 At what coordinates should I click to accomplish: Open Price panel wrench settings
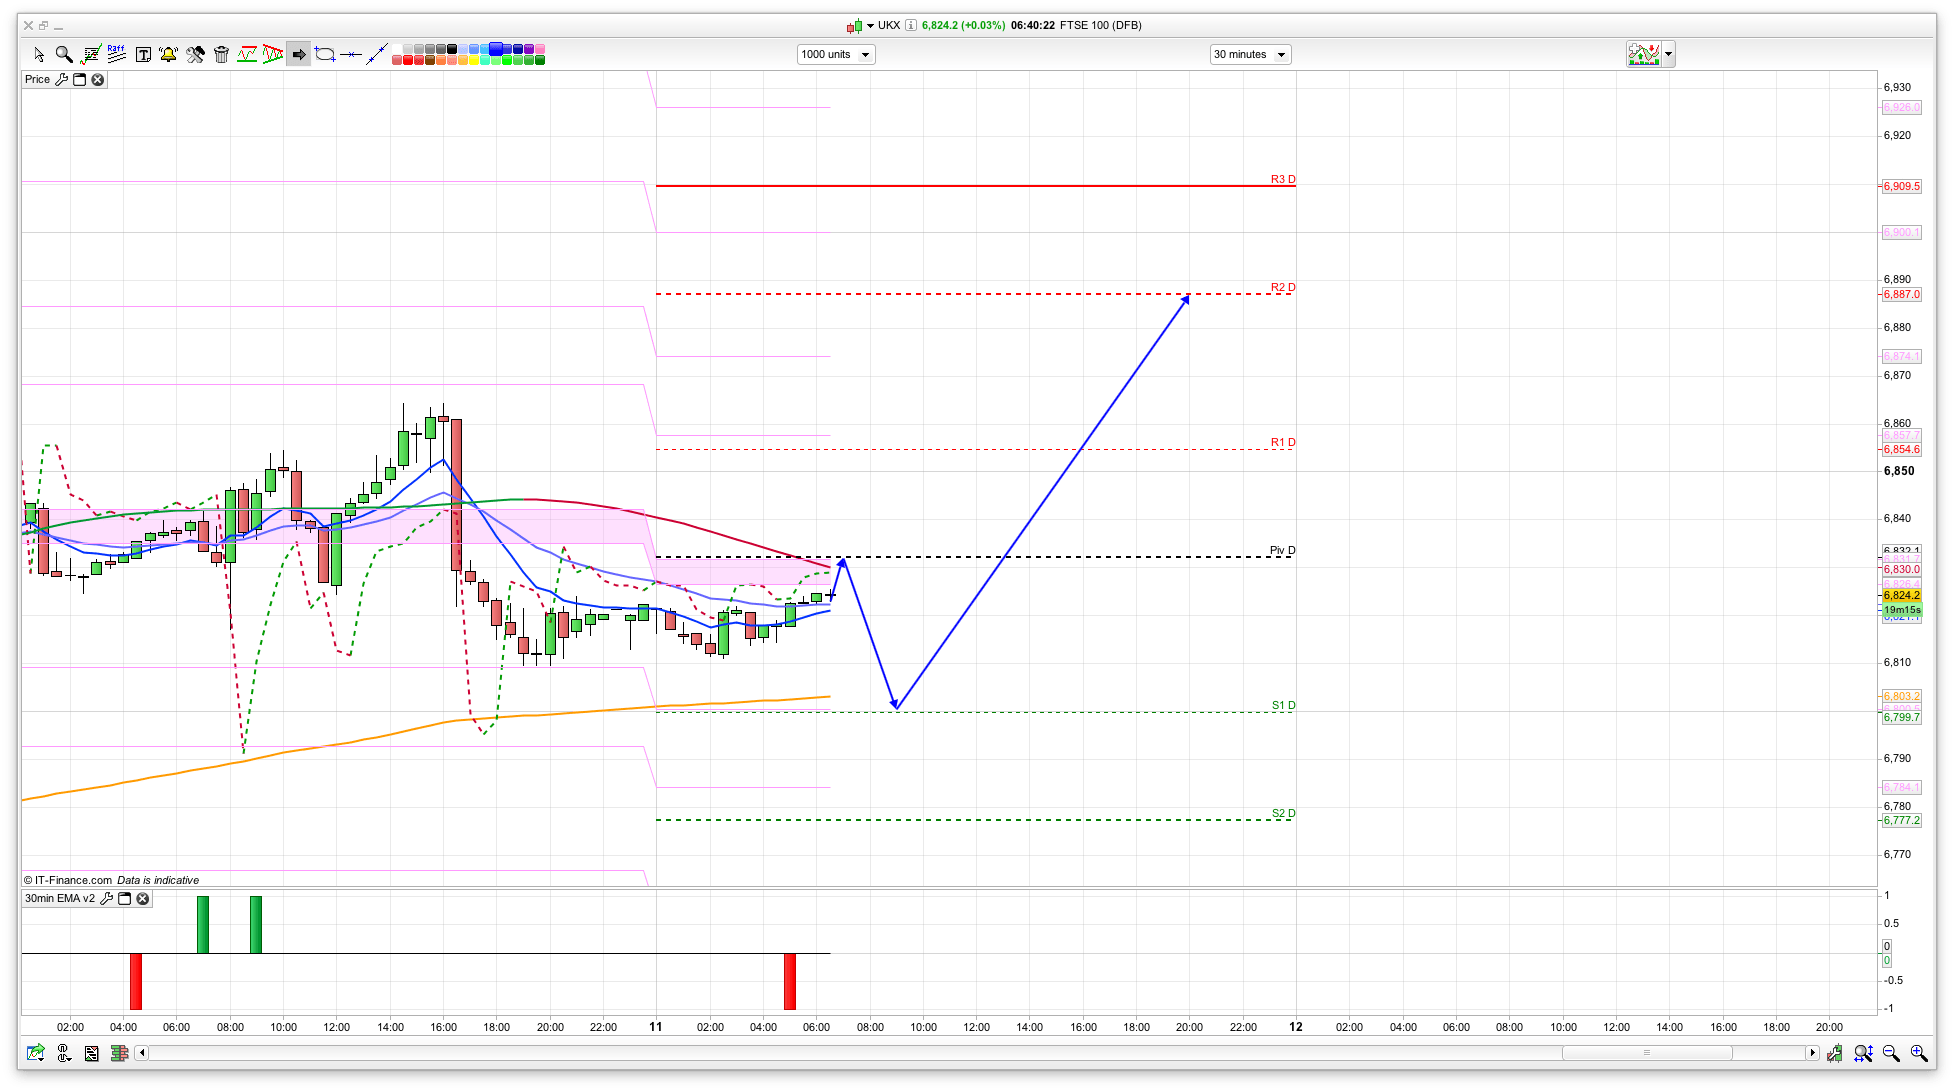coord(62,80)
